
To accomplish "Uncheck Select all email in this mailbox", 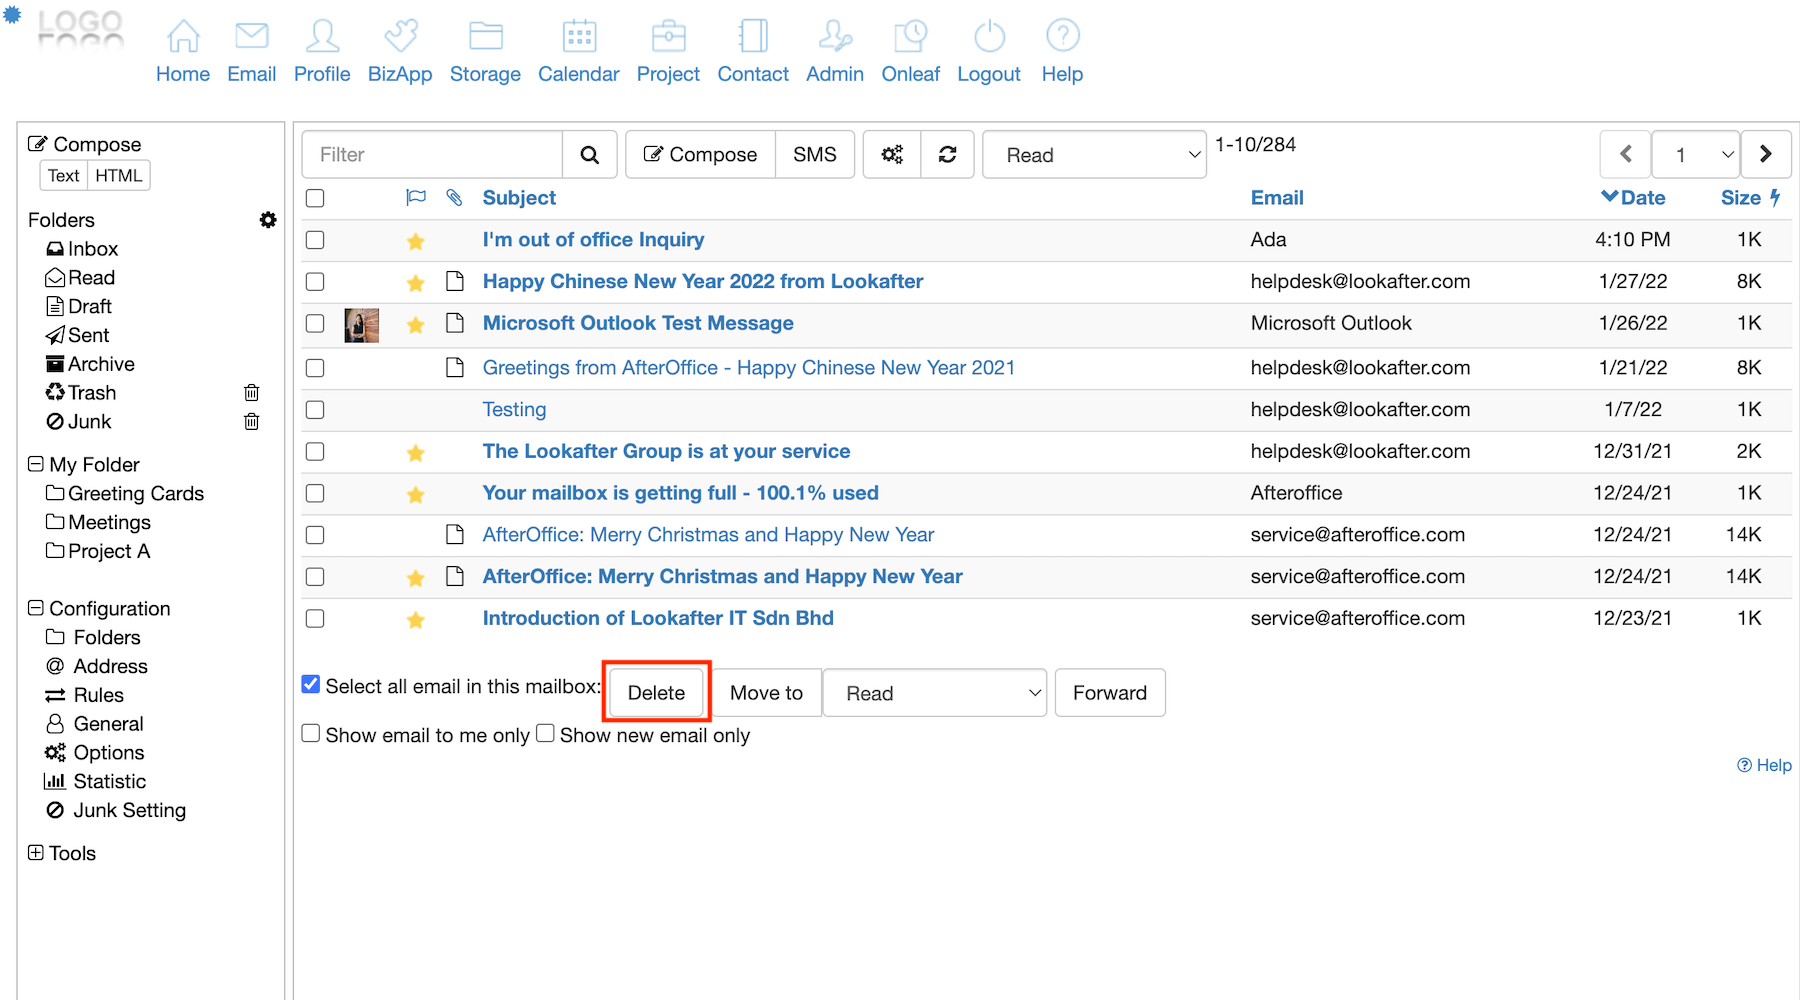I will (x=311, y=685).
